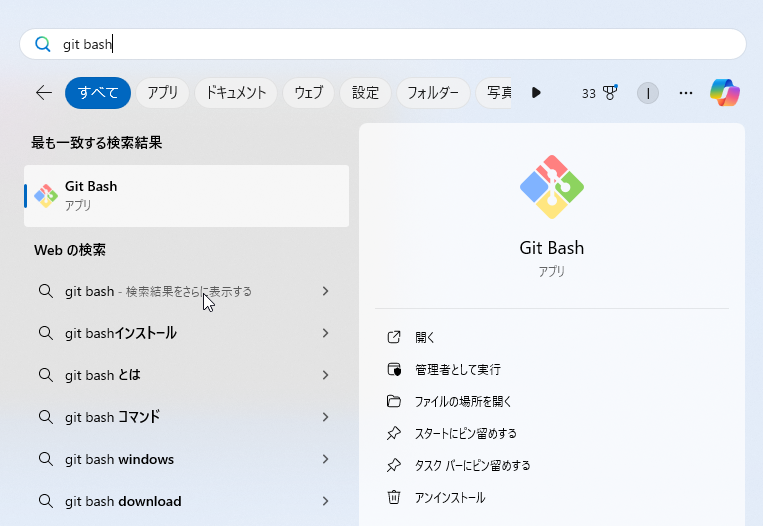The height and width of the screenshot is (526, 763).
Task: Launch Copilot from the colorful icon
Action: click(725, 92)
